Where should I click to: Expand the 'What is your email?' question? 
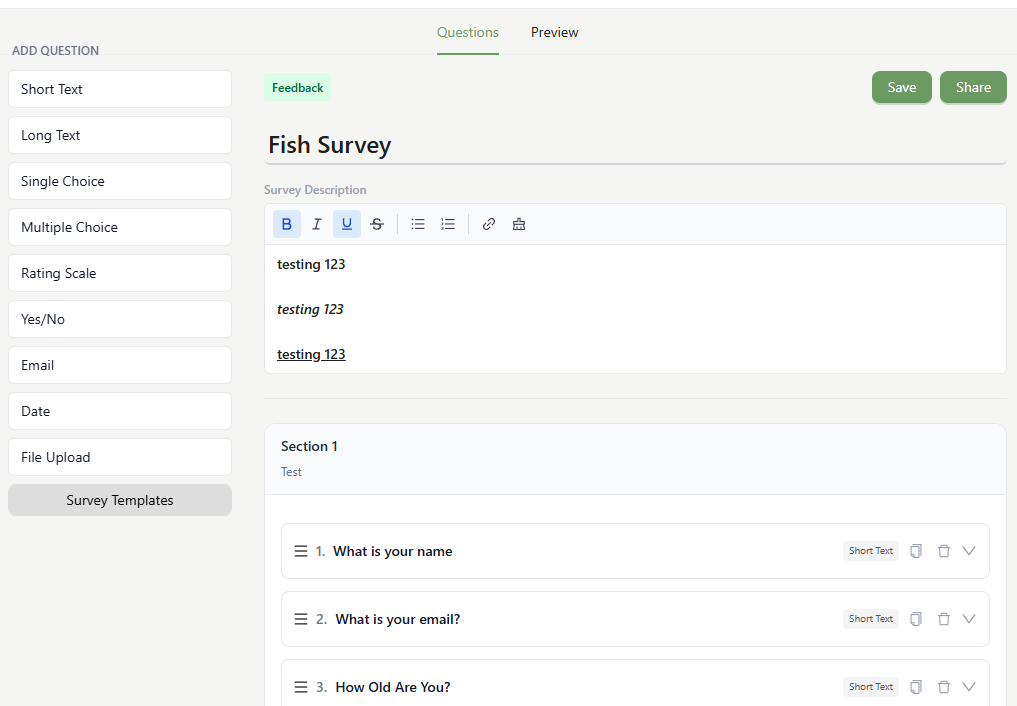(x=969, y=619)
